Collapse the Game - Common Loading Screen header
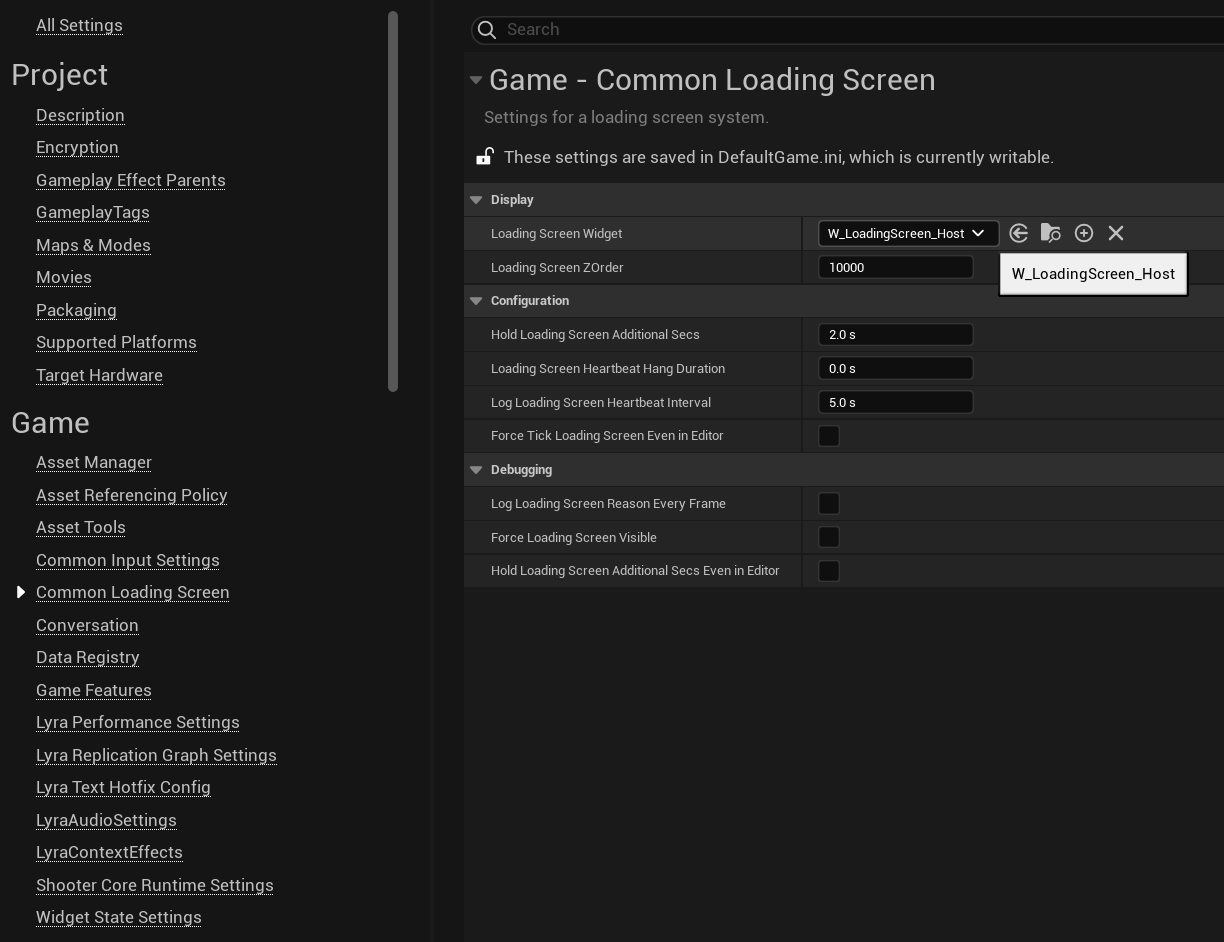Screen dimensions: 1224x942 coord(476,80)
